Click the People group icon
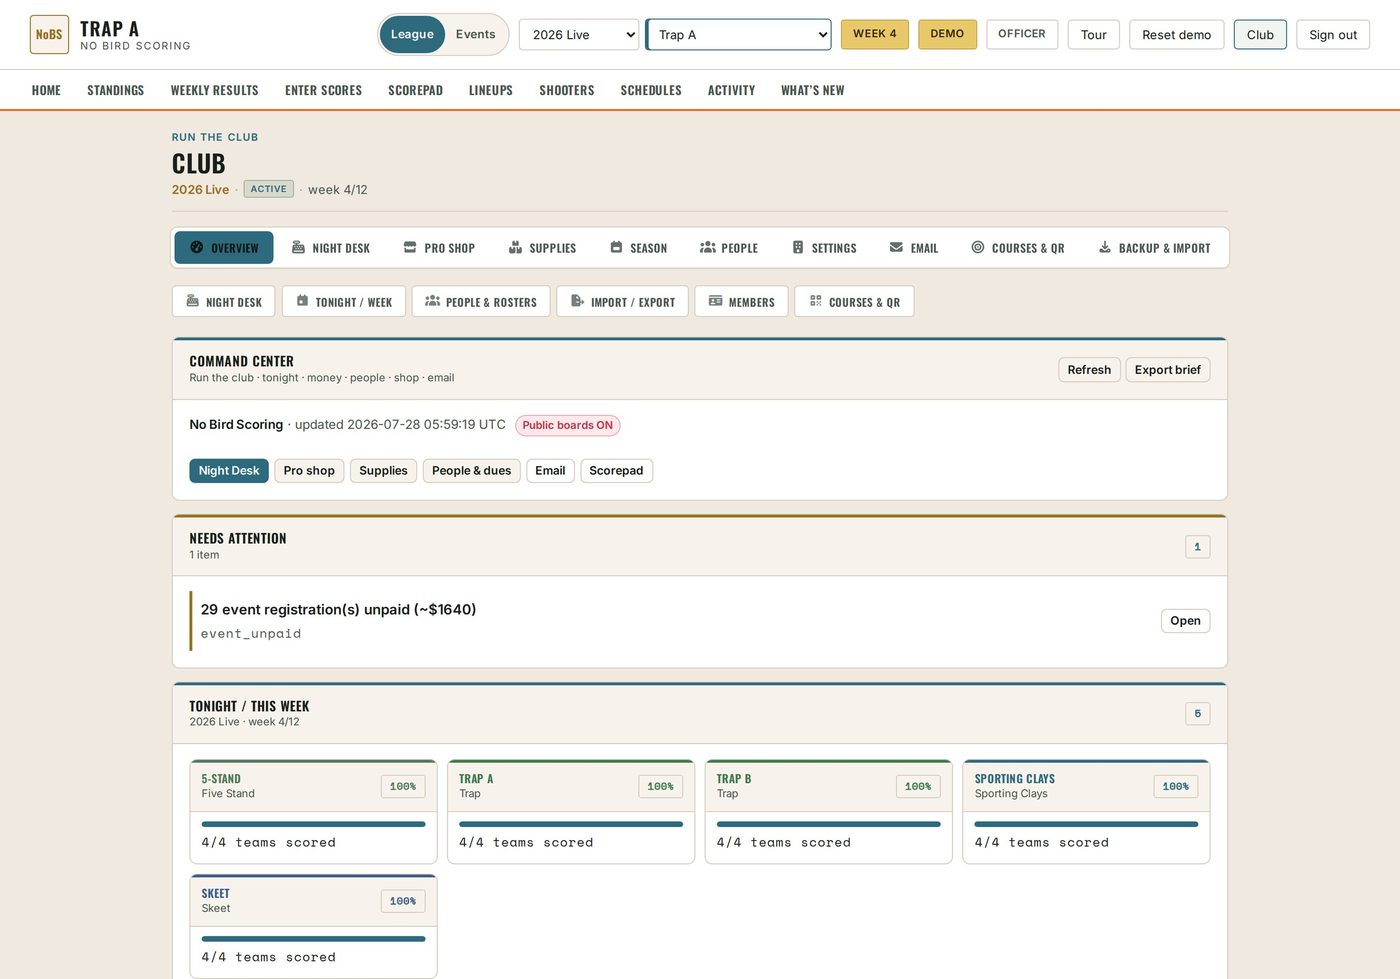Image resolution: width=1400 pixels, height=979 pixels. pyautogui.click(x=707, y=247)
